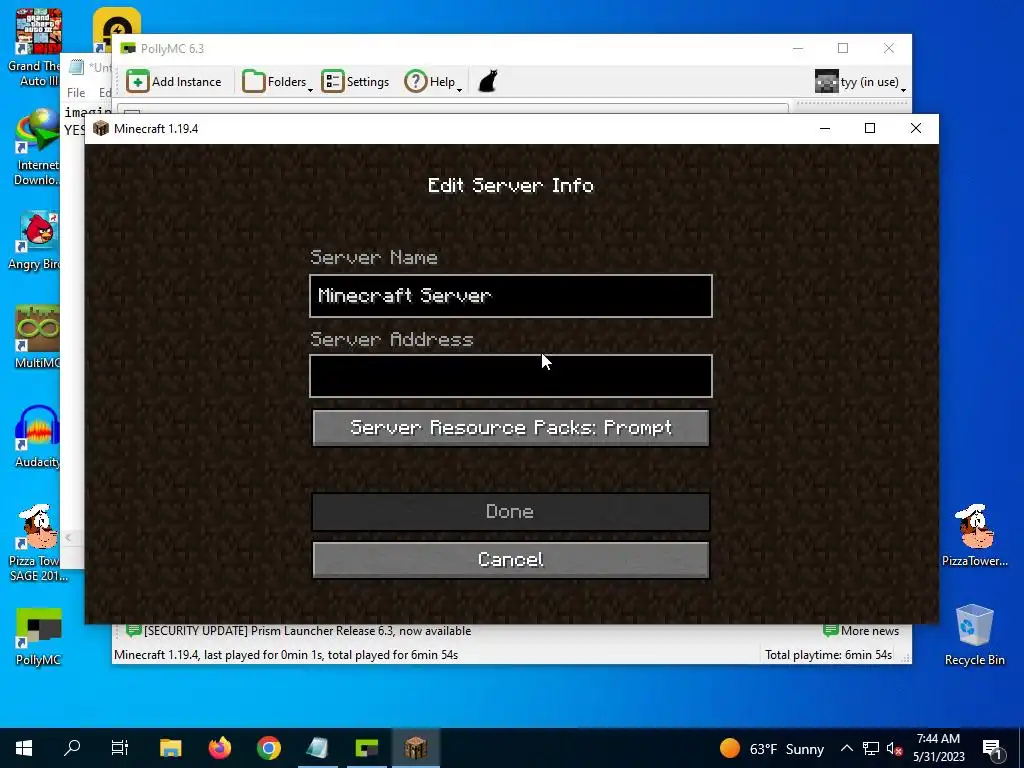The width and height of the screenshot is (1024, 768).
Task: Open the SECURITY UPDATE Prism Launcher news link
Action: tap(307, 631)
